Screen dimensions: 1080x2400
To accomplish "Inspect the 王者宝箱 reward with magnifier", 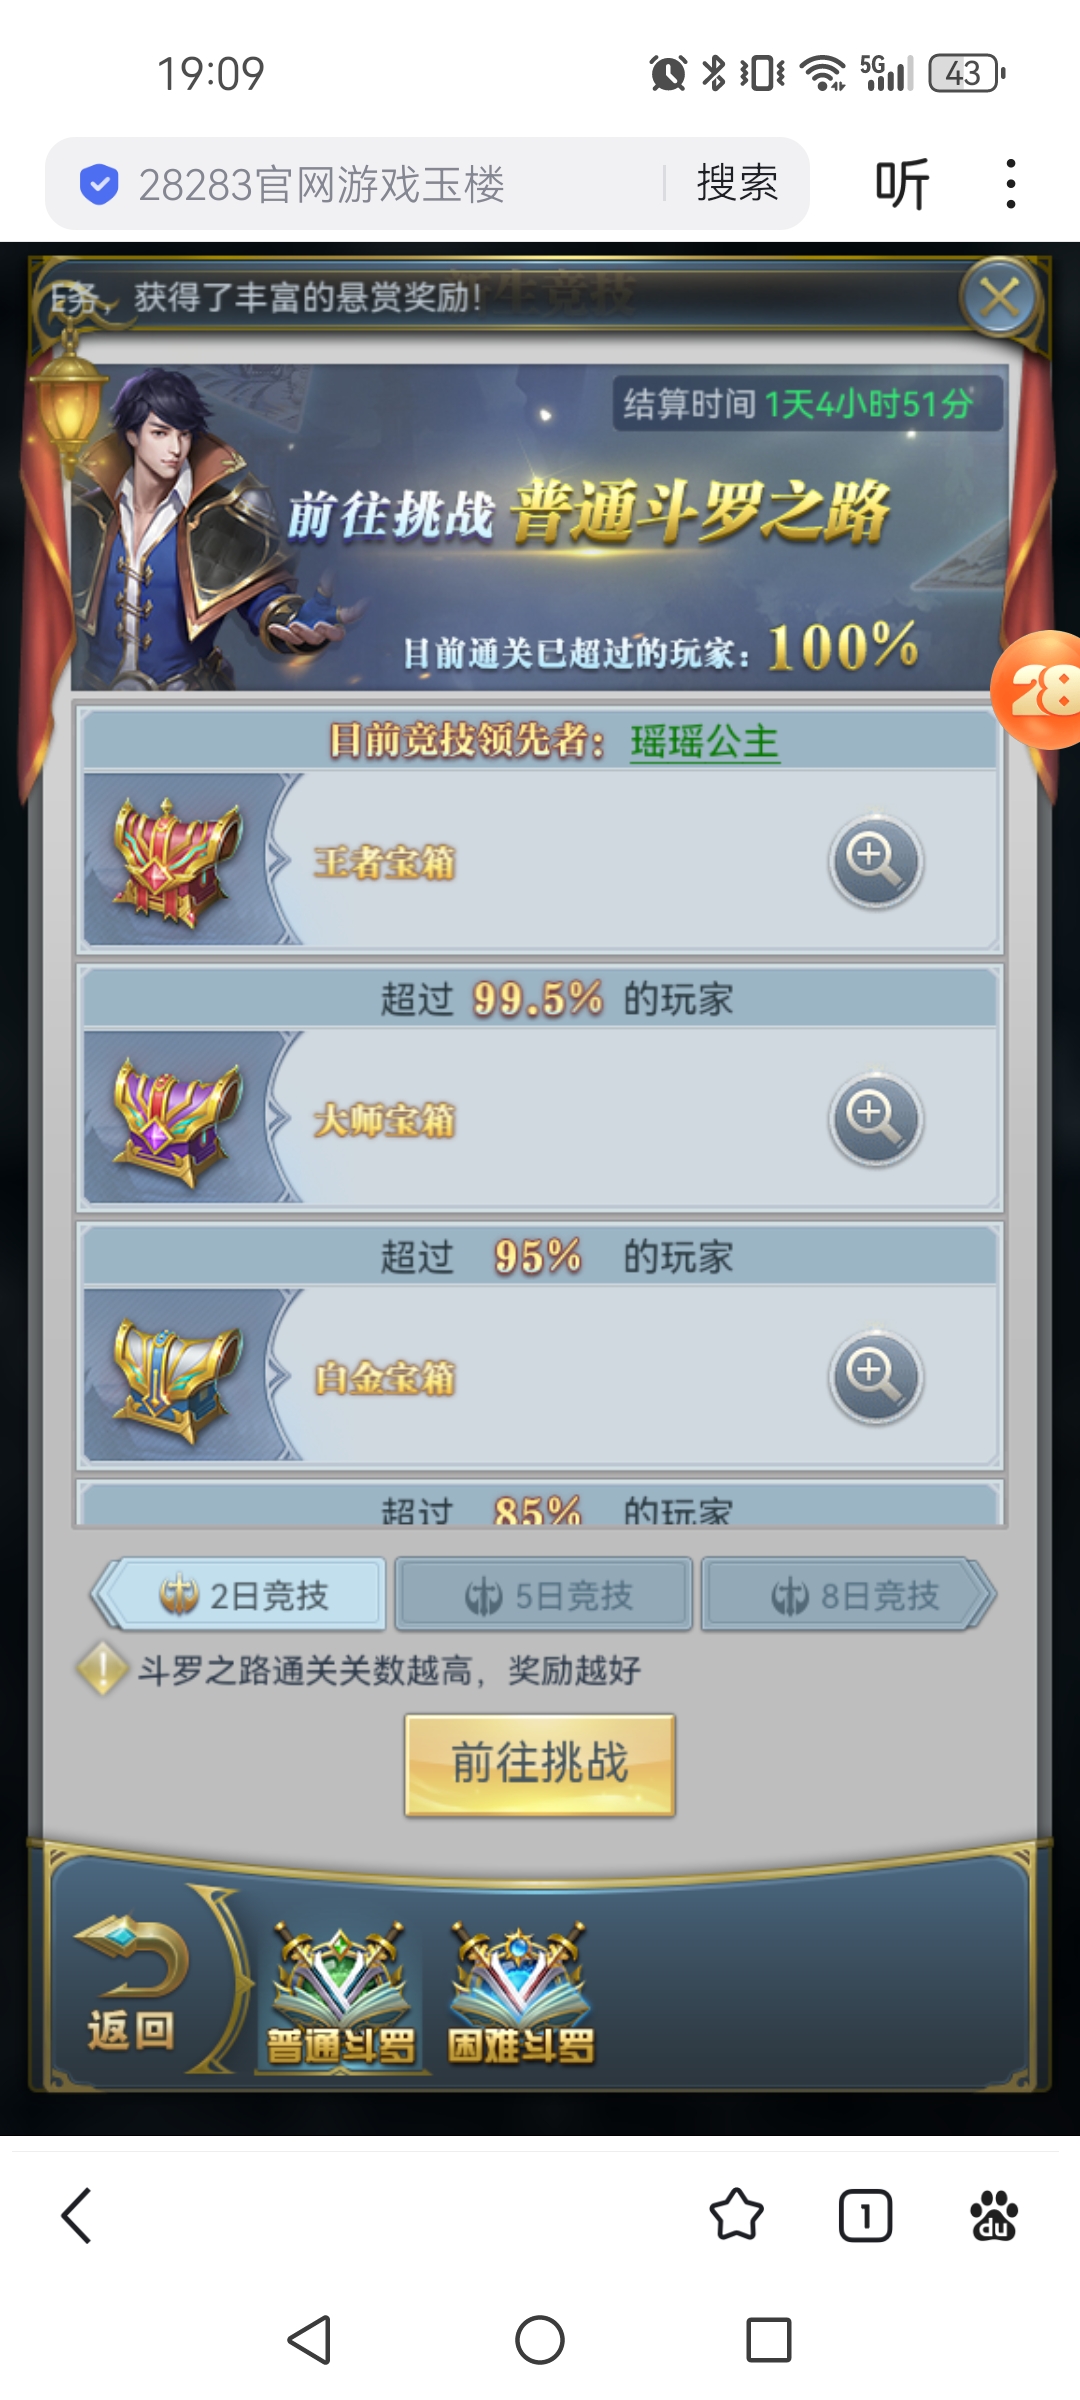I will click(x=875, y=861).
